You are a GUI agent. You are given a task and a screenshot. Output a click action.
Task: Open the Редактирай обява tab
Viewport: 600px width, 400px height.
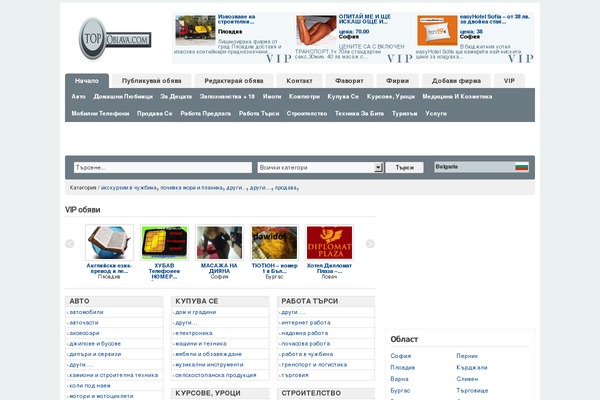click(234, 81)
